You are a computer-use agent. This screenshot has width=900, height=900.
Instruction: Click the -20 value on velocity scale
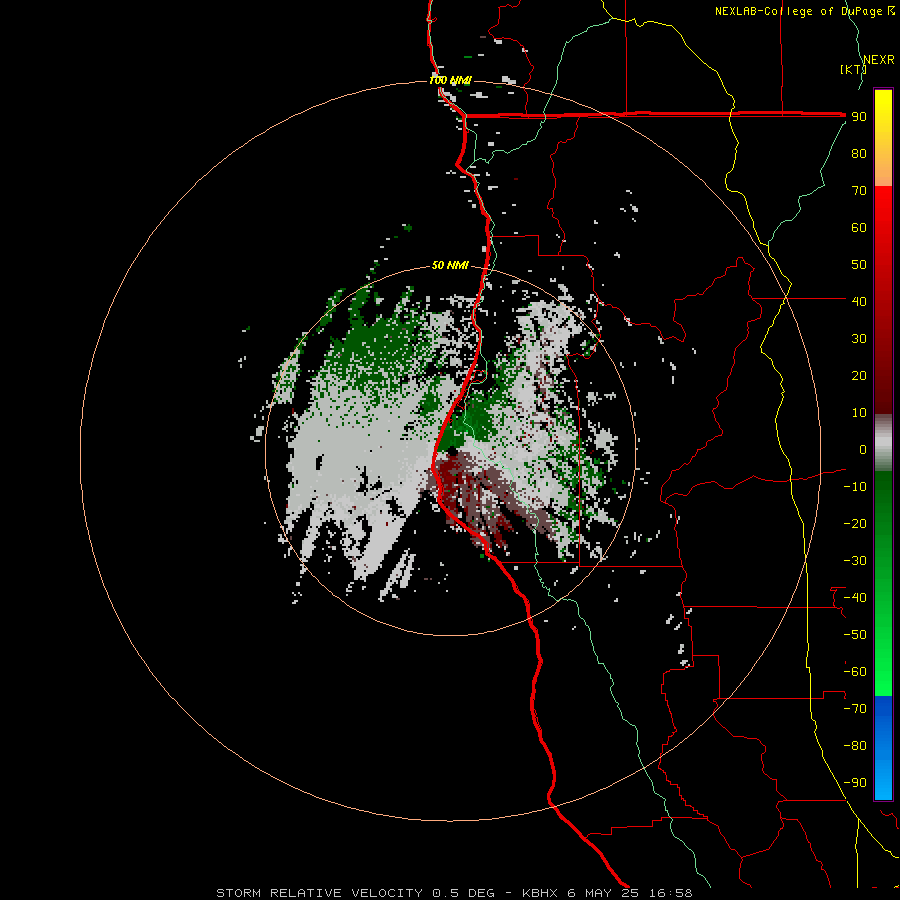[855, 523]
